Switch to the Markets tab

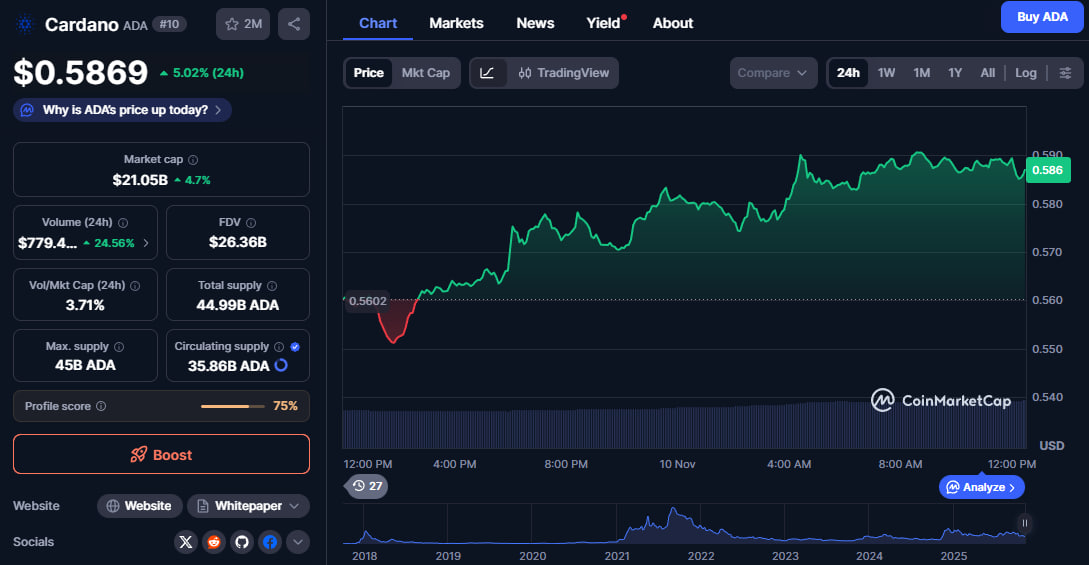[x=456, y=23]
